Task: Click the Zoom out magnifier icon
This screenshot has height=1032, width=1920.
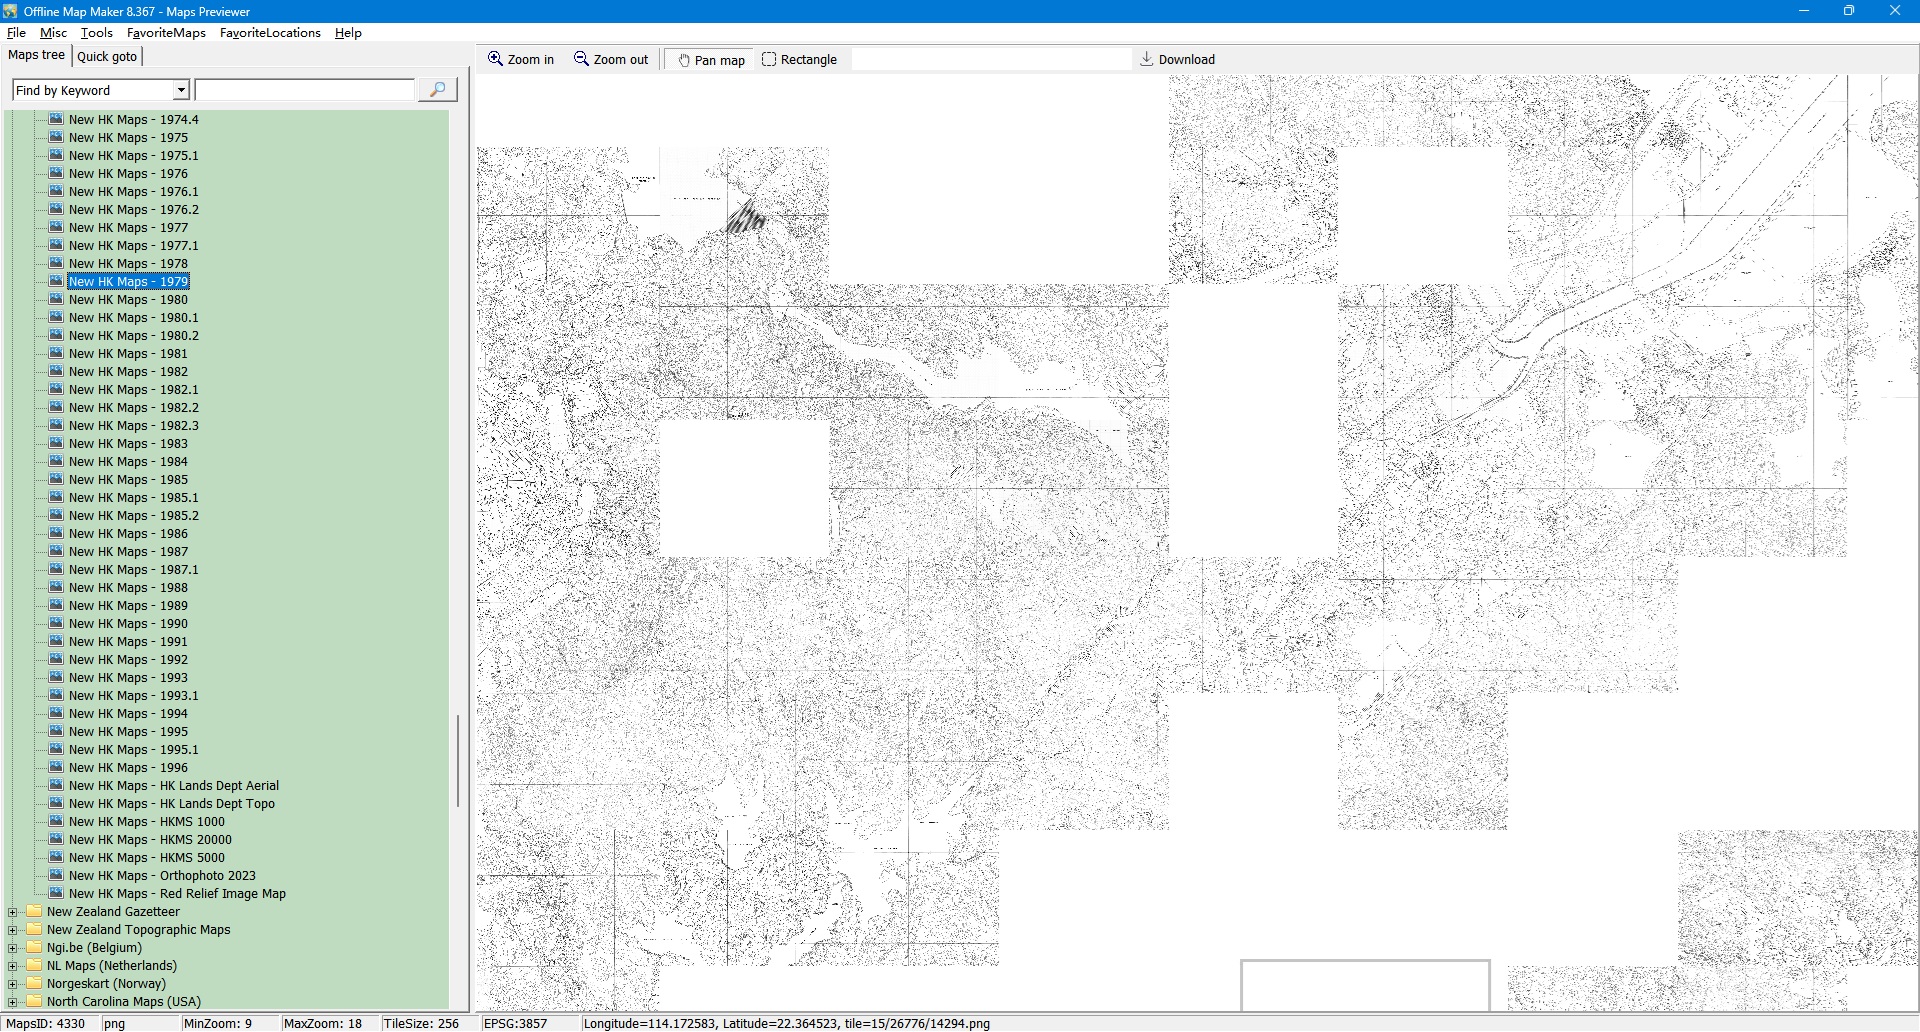Action: point(581,59)
